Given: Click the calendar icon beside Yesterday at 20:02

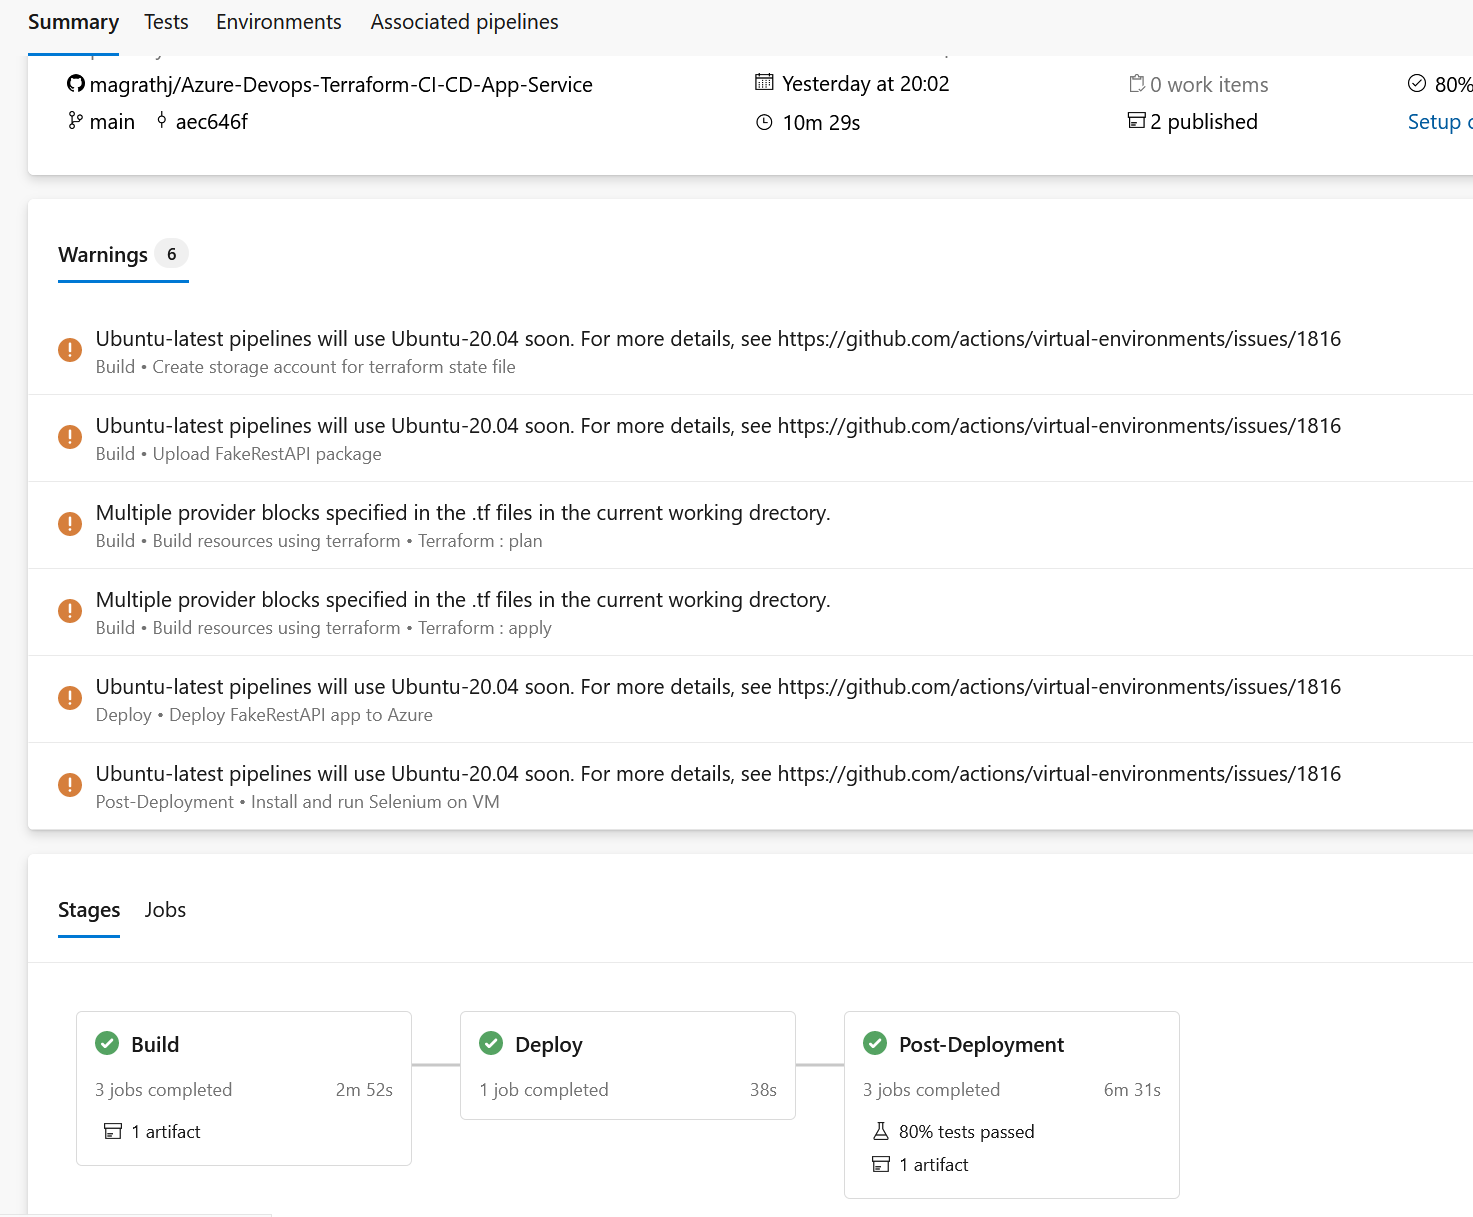Looking at the screenshot, I should coord(764,83).
